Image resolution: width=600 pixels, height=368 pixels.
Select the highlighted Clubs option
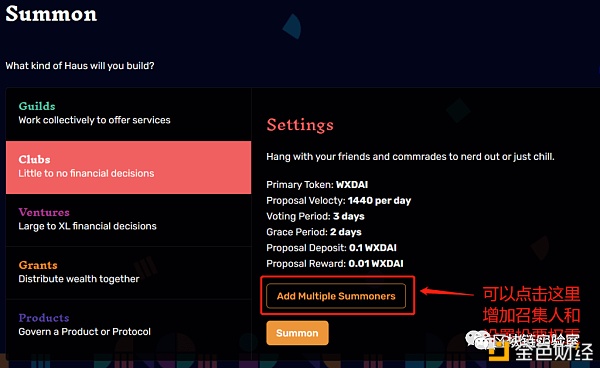(x=129, y=167)
